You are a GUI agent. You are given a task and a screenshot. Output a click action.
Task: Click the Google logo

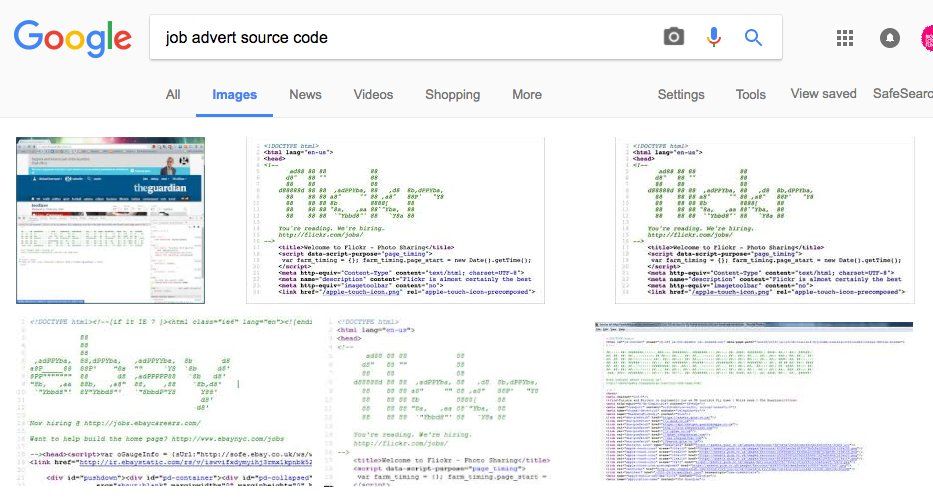pyautogui.click(x=72, y=38)
